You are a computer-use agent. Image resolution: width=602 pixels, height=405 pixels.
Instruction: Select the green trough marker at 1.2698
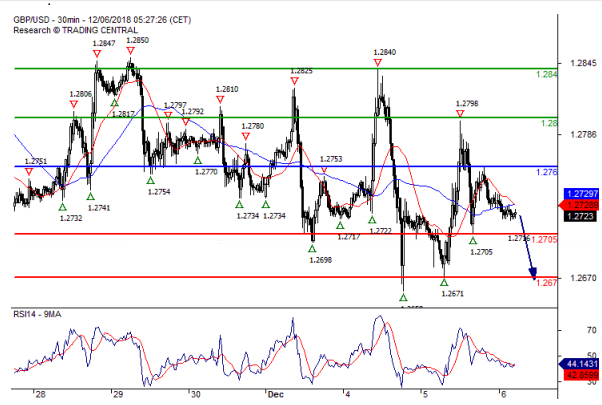click(x=313, y=248)
